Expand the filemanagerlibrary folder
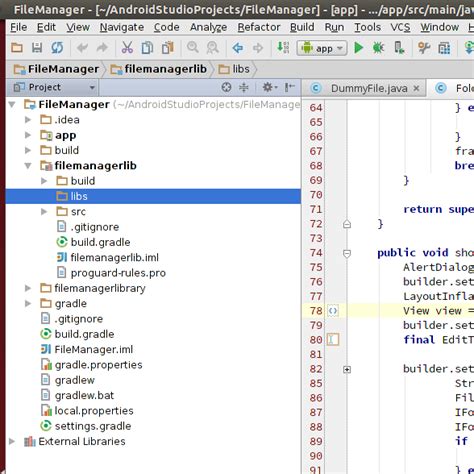474x474 pixels. point(28,288)
